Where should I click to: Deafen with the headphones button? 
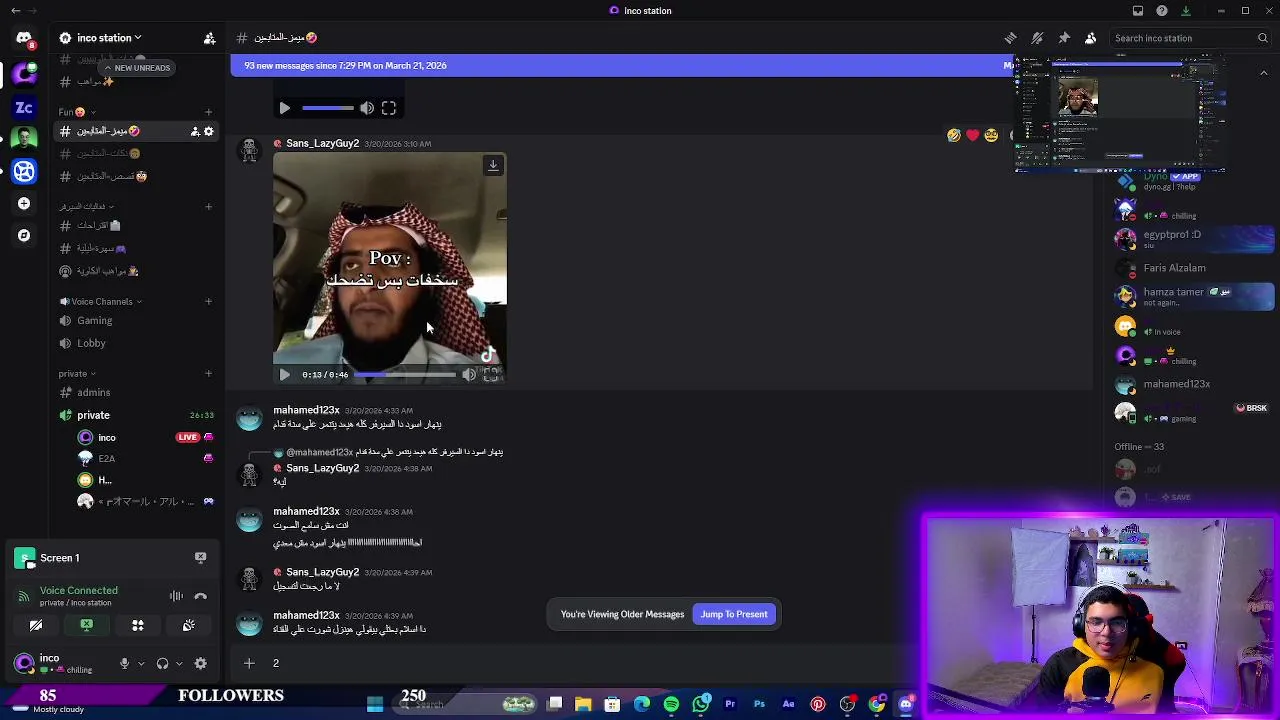[163, 663]
